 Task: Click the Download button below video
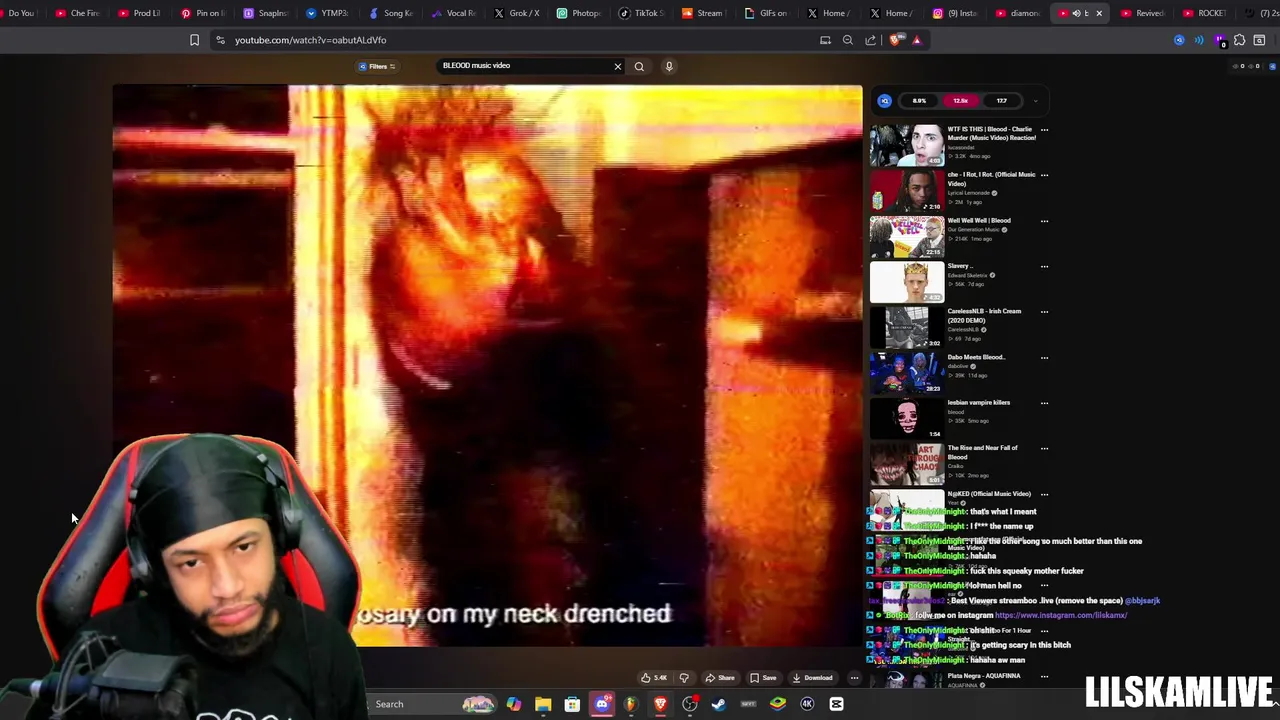[812, 678]
